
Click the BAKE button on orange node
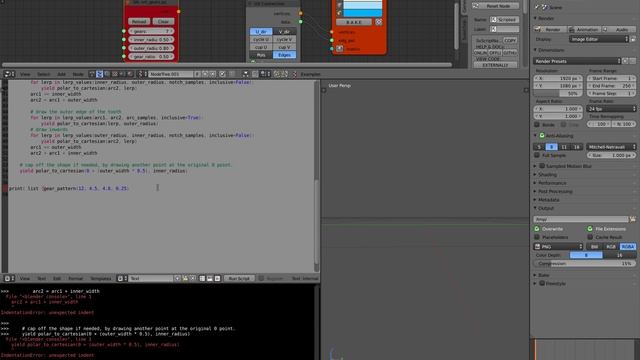(x=354, y=22)
